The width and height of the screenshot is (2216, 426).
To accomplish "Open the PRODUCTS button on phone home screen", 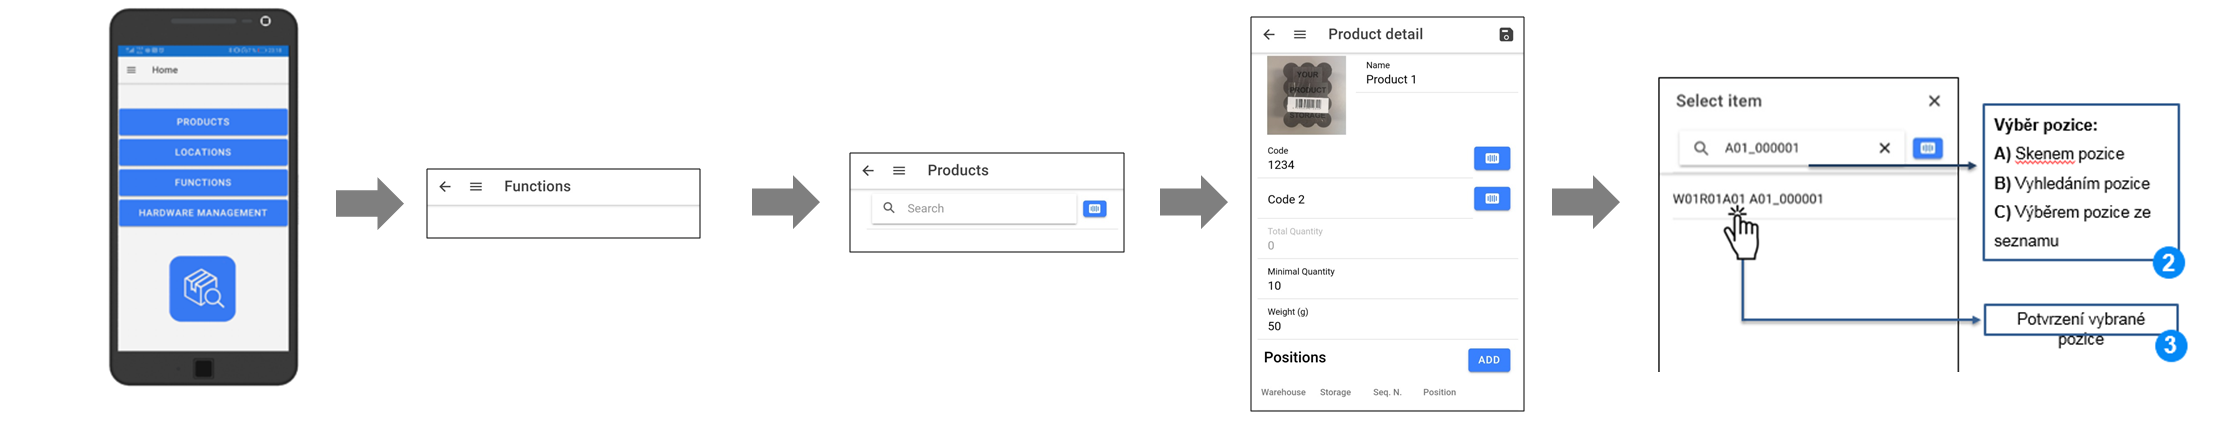I will point(203,122).
